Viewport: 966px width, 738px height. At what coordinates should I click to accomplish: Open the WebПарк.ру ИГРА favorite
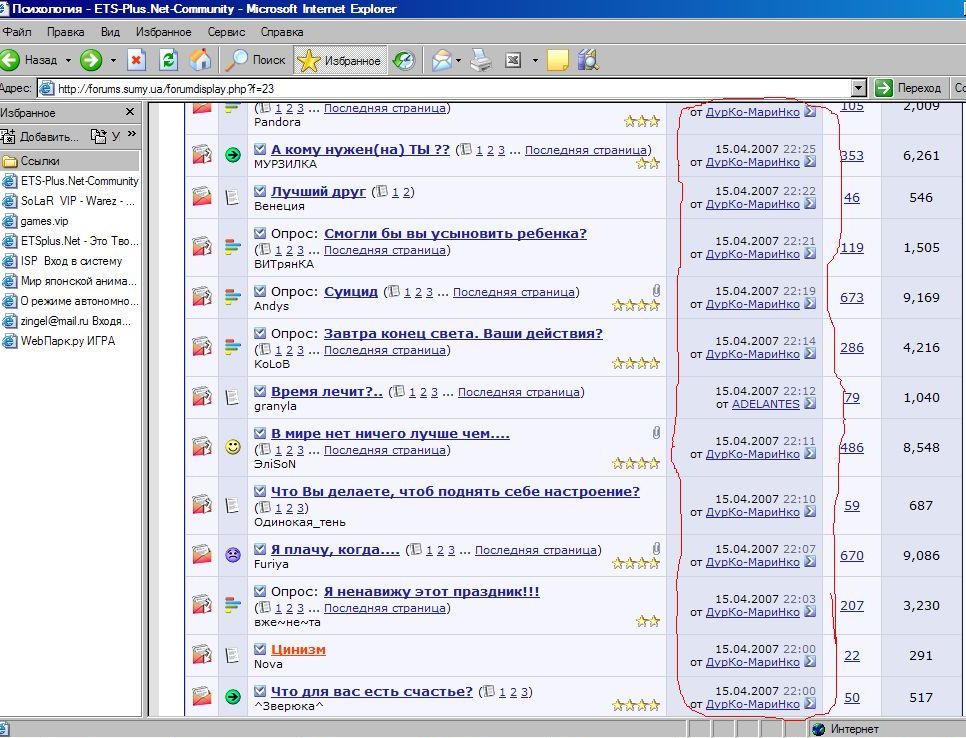pyautogui.click(x=59, y=341)
